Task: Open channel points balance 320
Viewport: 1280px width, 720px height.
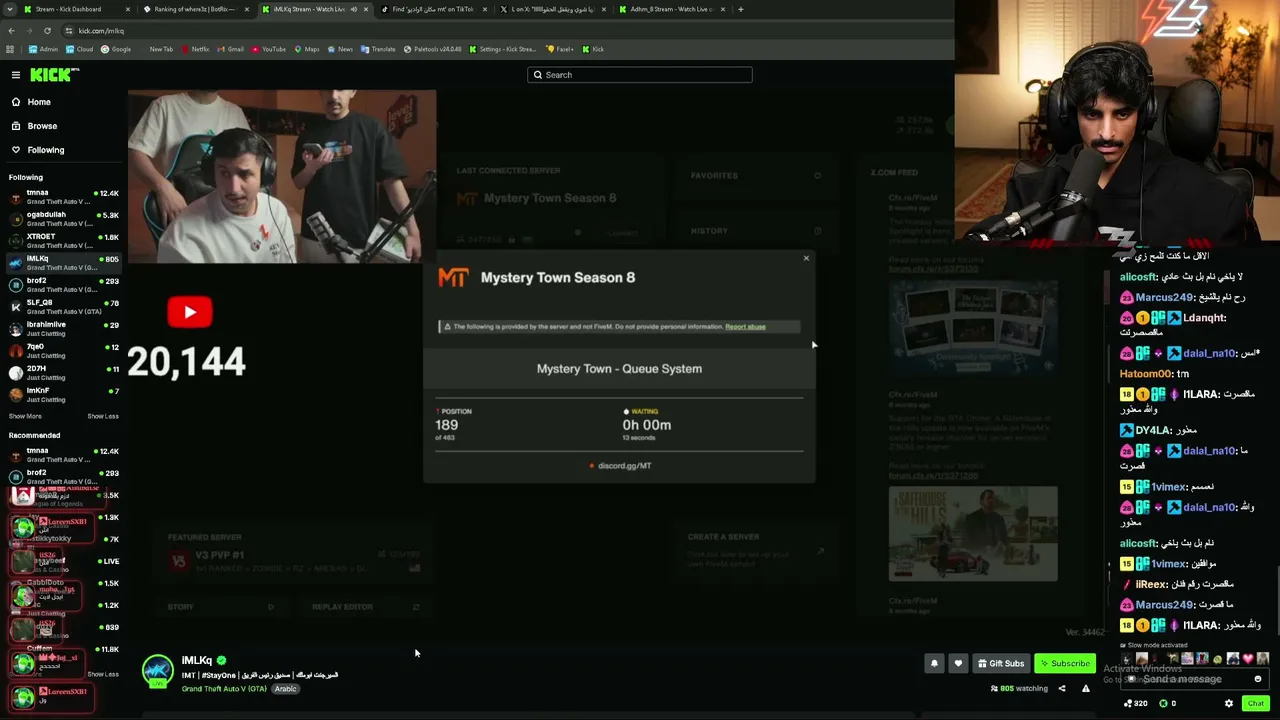Action: [1135, 703]
